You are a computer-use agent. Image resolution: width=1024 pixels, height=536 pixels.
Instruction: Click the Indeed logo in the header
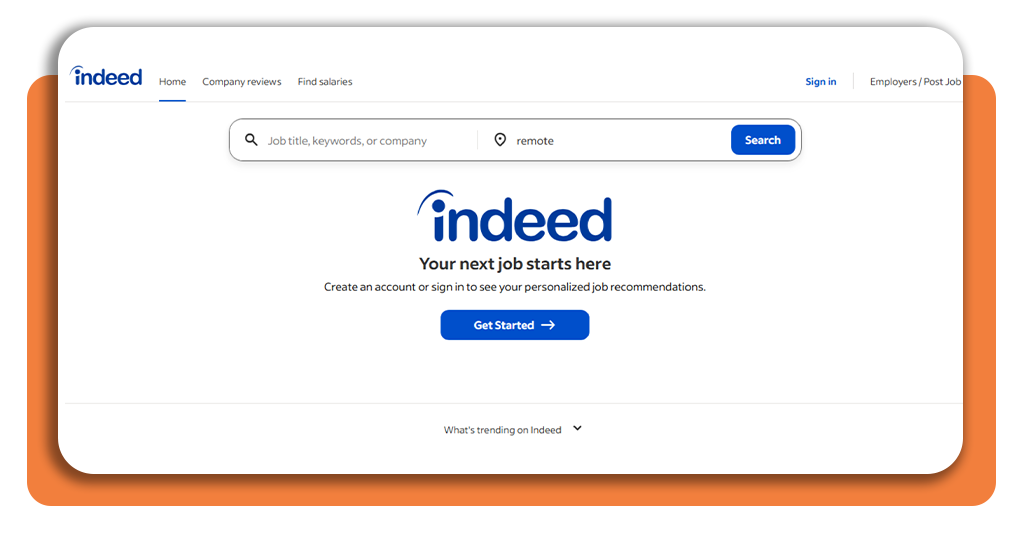click(x=106, y=76)
